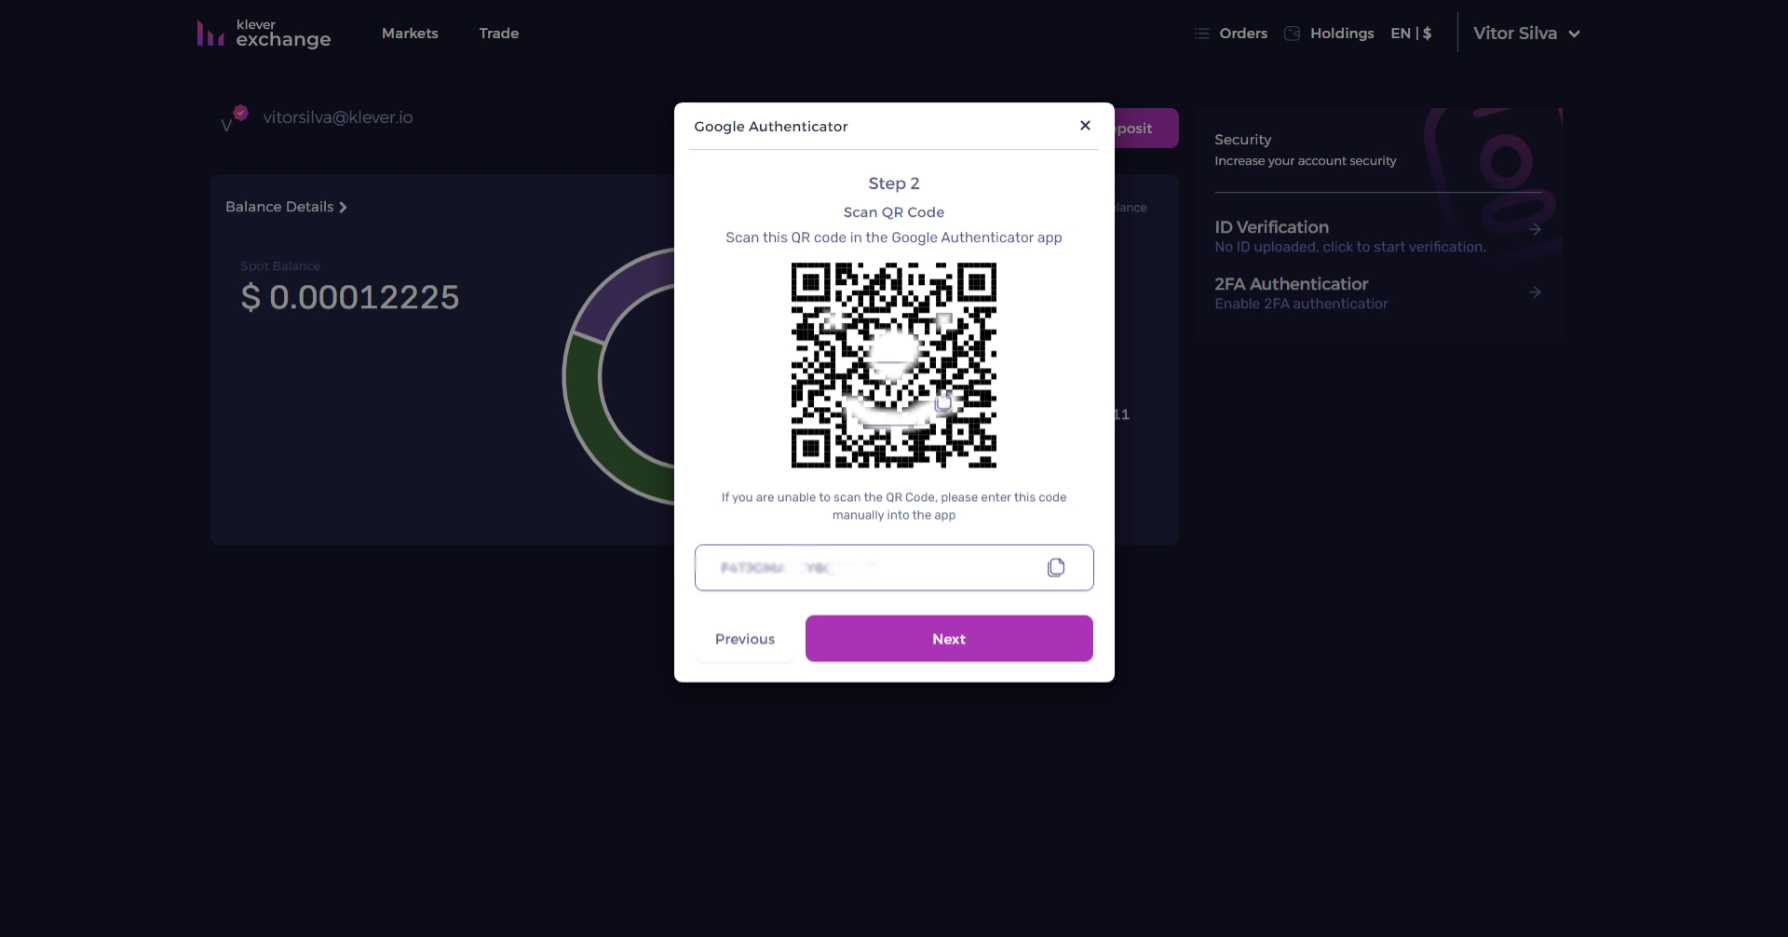Viewport: 1788px width, 937px height.
Task: Expand Balance Details
Action: point(286,206)
